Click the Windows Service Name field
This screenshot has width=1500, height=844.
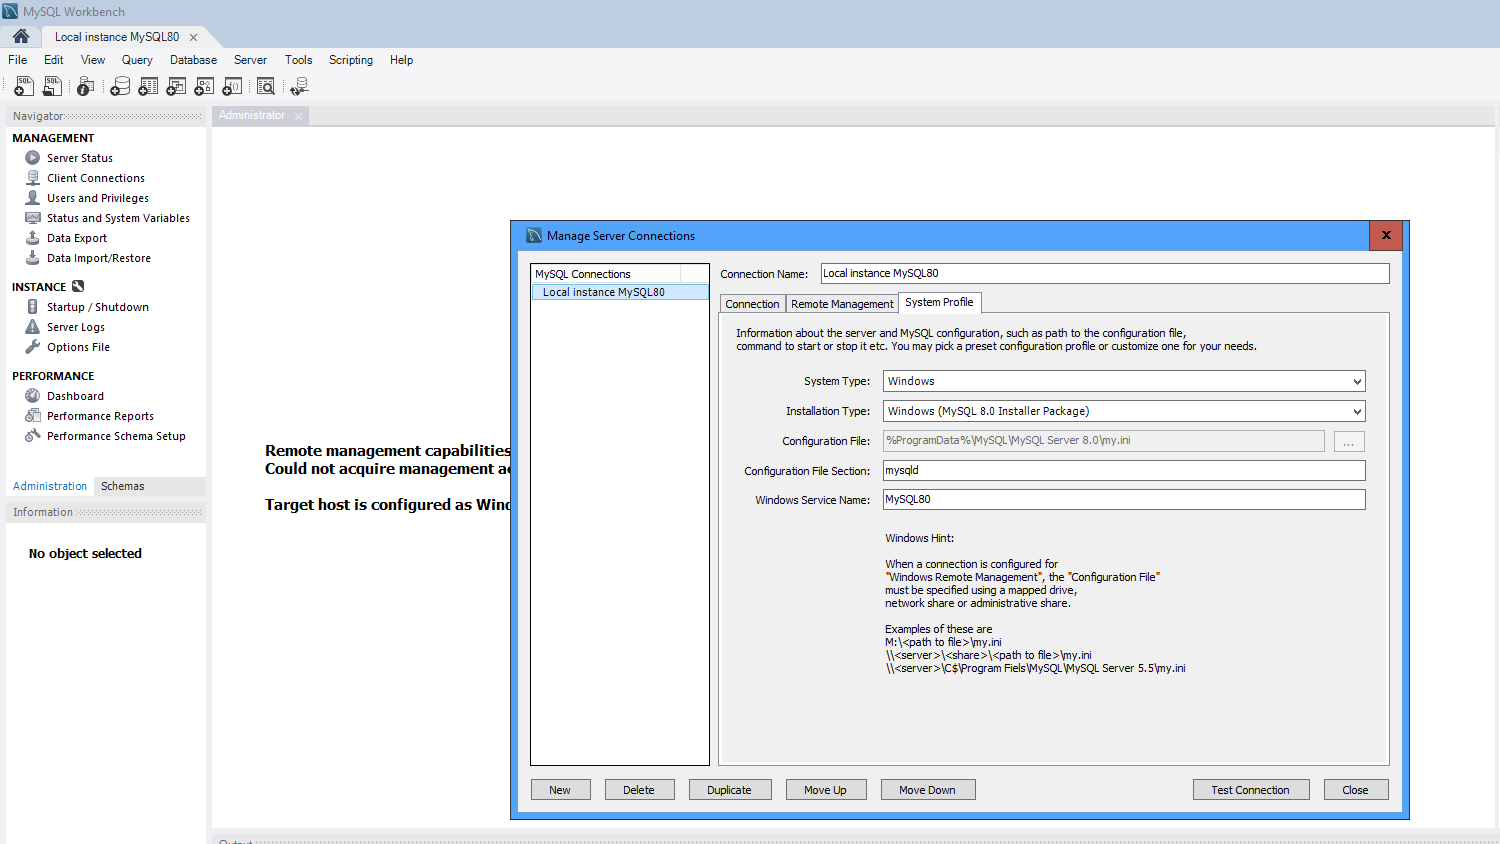pos(1124,499)
